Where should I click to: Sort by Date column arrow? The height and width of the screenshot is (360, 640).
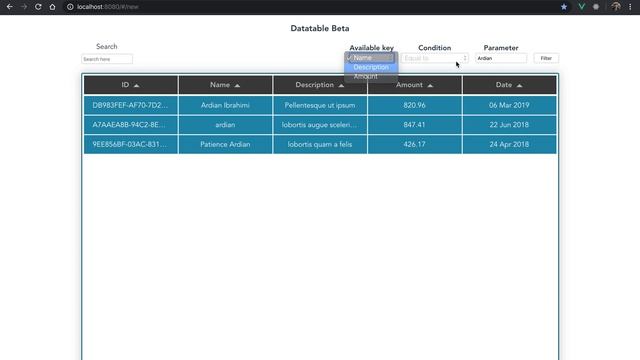coord(519,85)
